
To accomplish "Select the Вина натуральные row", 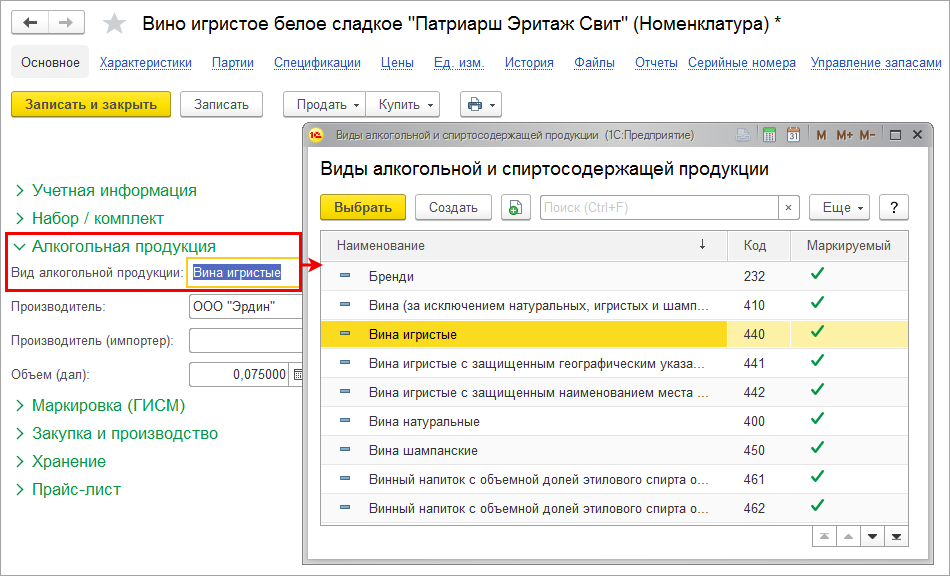I will pyautogui.click(x=614, y=421).
